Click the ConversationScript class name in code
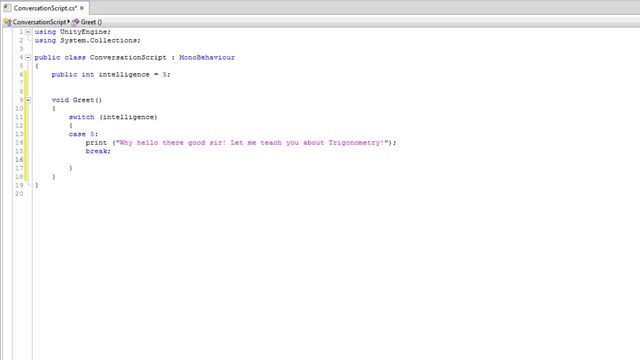Viewport: 640px width, 360px height. (128, 58)
